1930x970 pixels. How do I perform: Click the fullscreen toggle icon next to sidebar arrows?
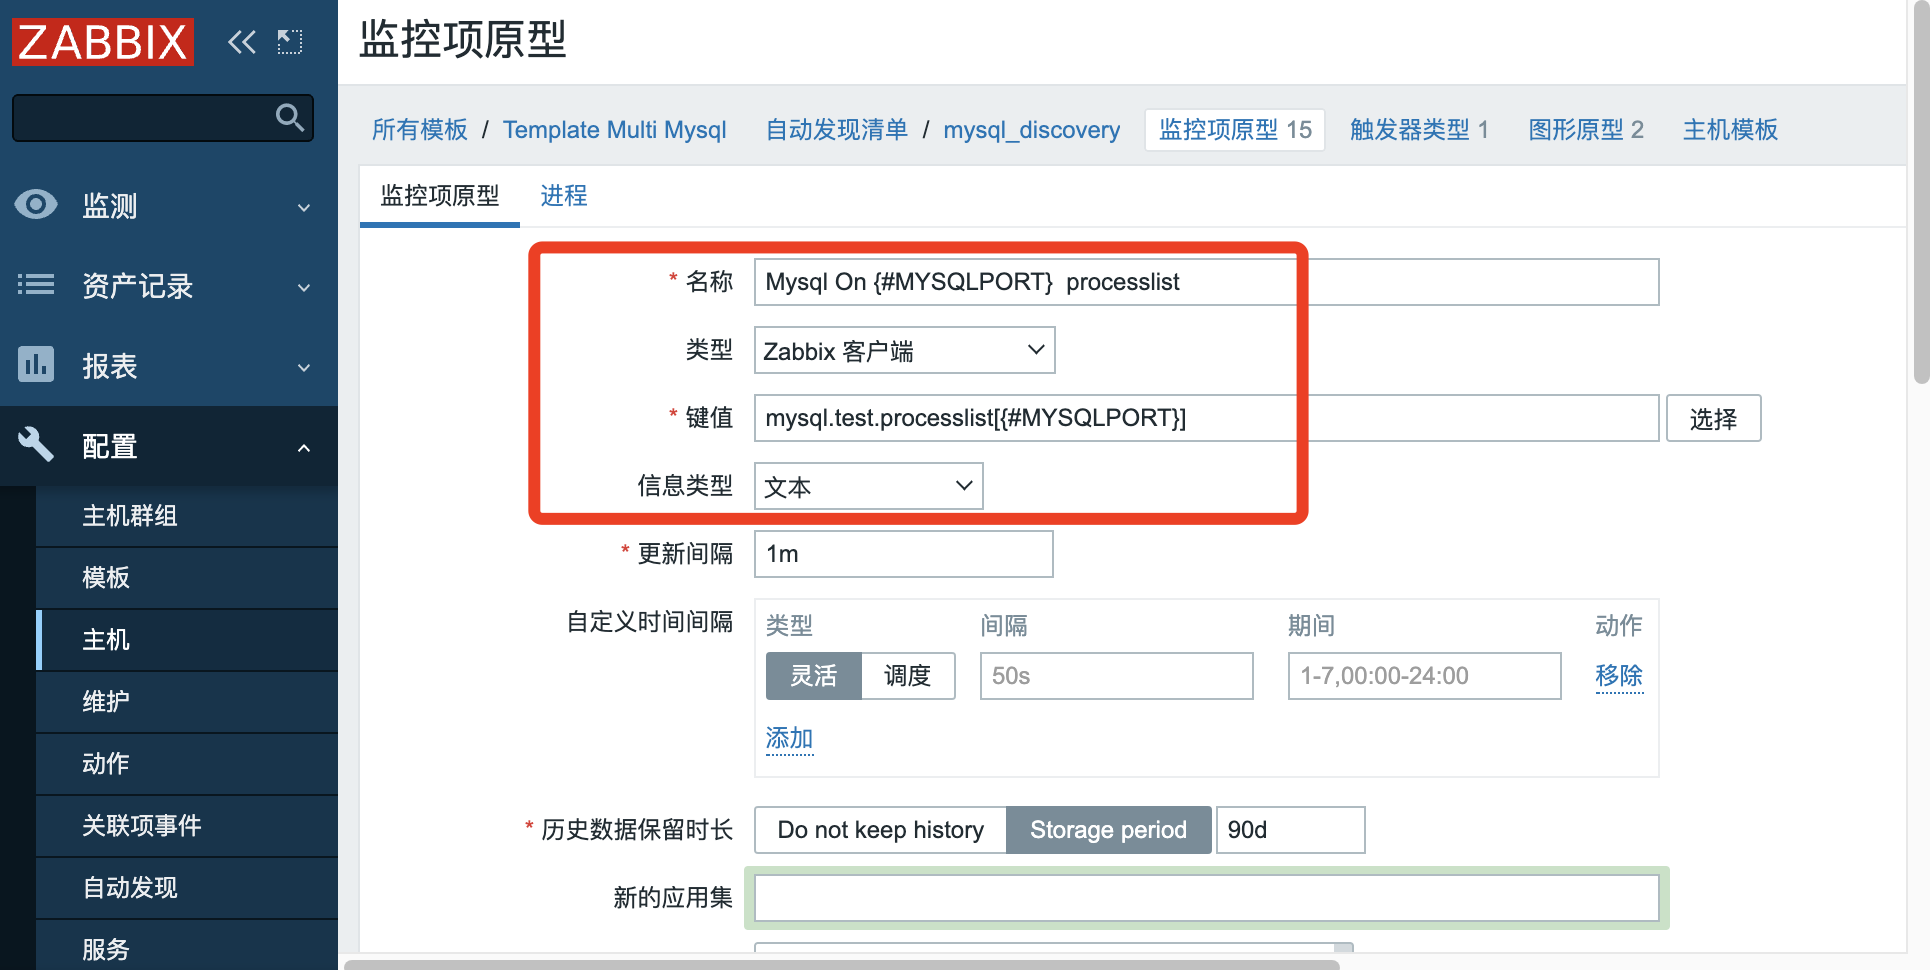tap(290, 41)
